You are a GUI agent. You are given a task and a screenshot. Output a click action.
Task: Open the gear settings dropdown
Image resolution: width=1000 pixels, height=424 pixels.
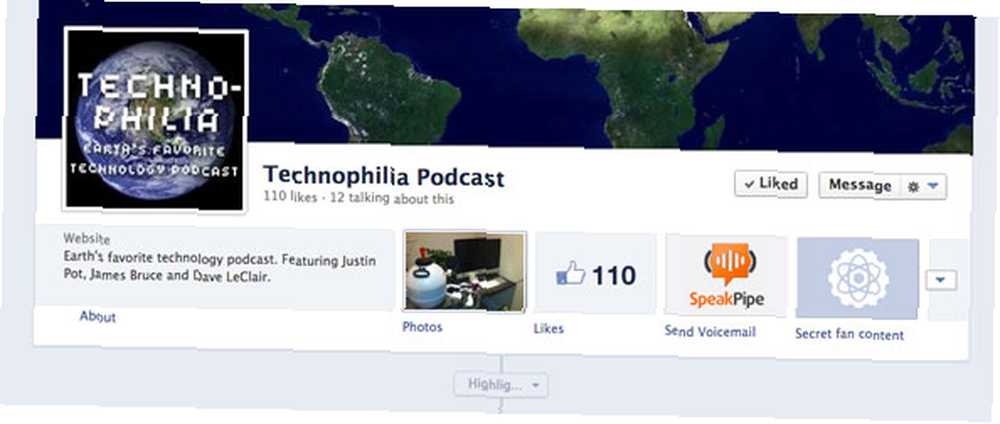pos(923,187)
